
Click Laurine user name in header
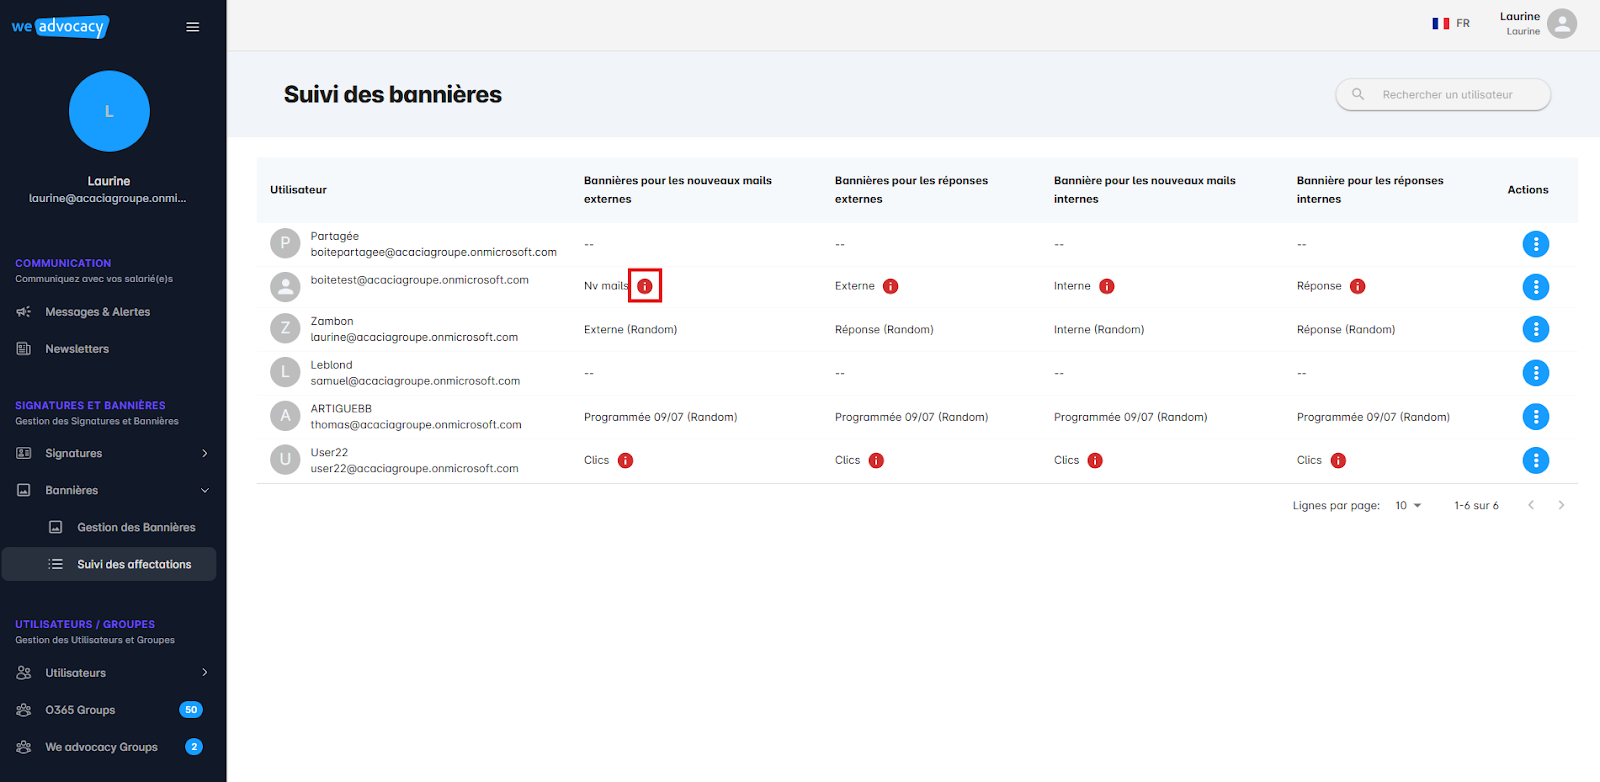(1520, 16)
